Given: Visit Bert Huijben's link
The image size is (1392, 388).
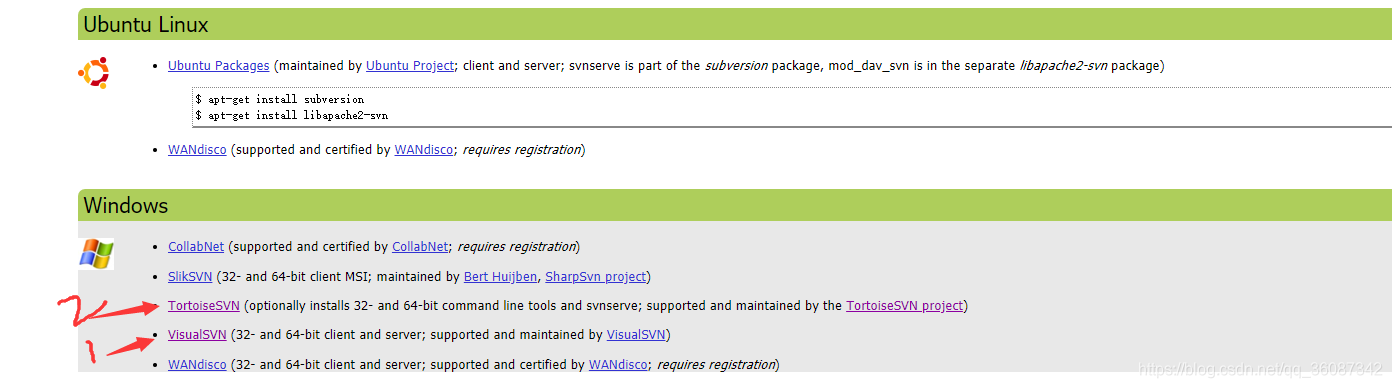Looking at the screenshot, I should pos(500,276).
